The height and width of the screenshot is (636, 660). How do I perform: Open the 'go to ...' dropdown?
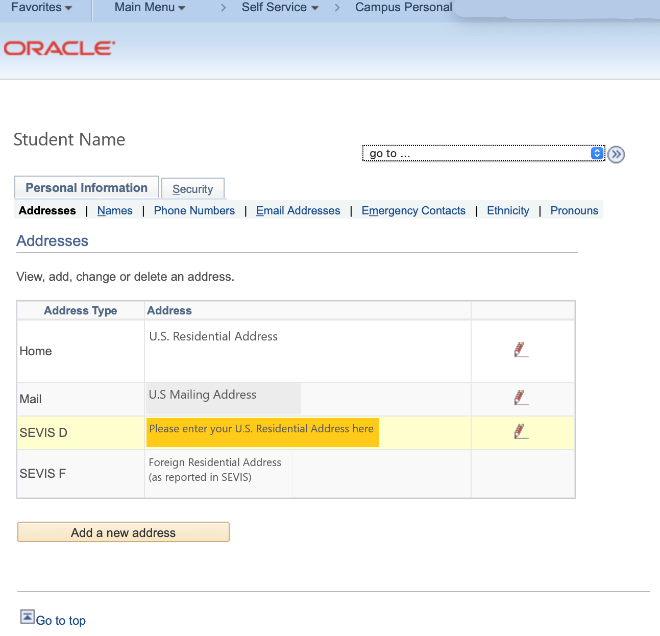(x=485, y=153)
